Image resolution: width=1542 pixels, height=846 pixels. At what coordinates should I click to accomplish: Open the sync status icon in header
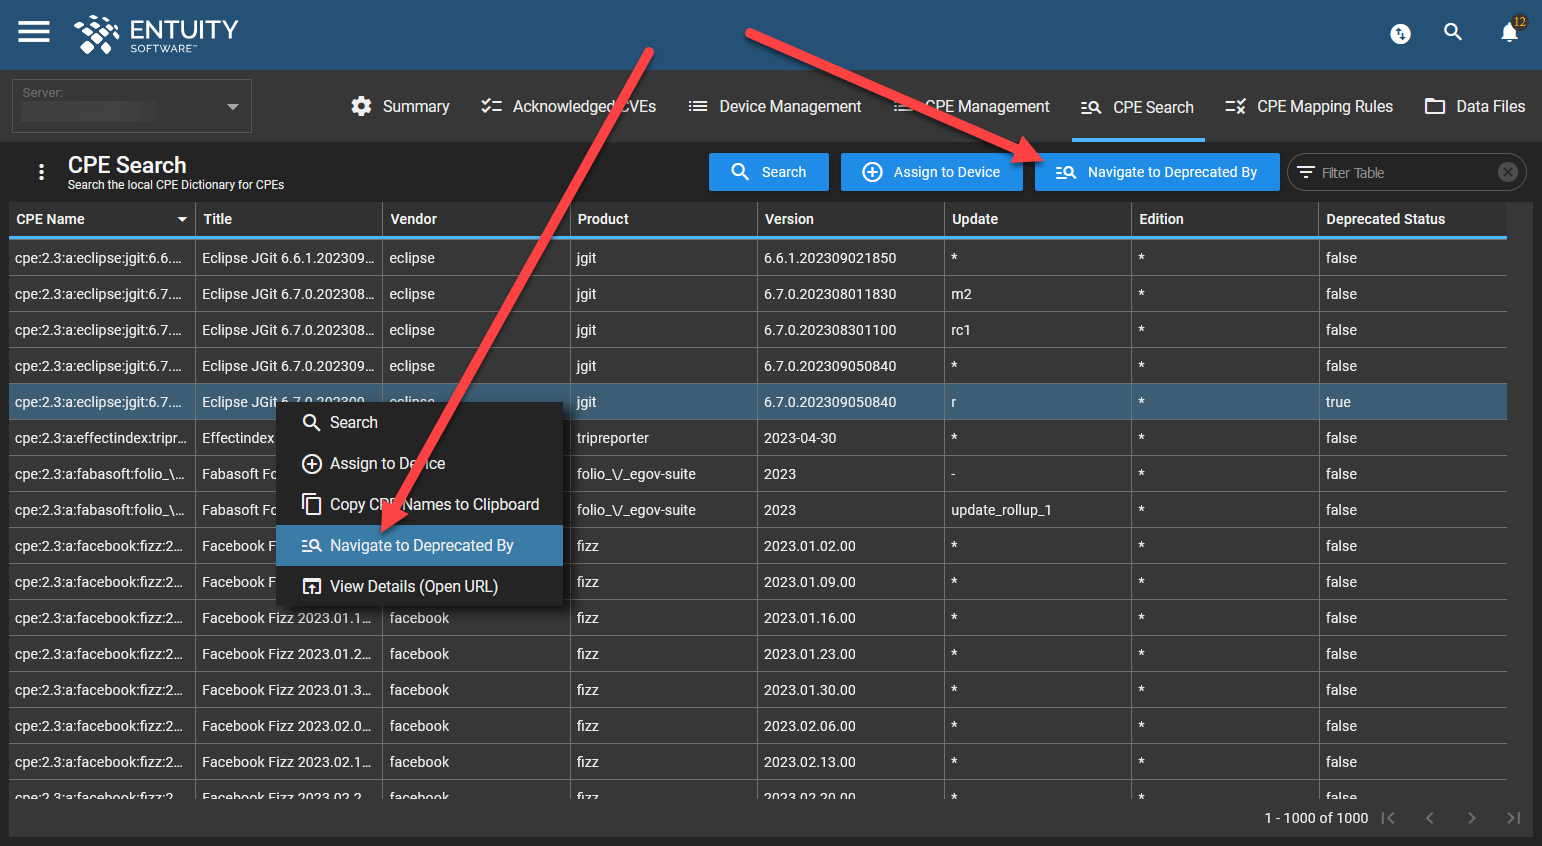click(1400, 34)
